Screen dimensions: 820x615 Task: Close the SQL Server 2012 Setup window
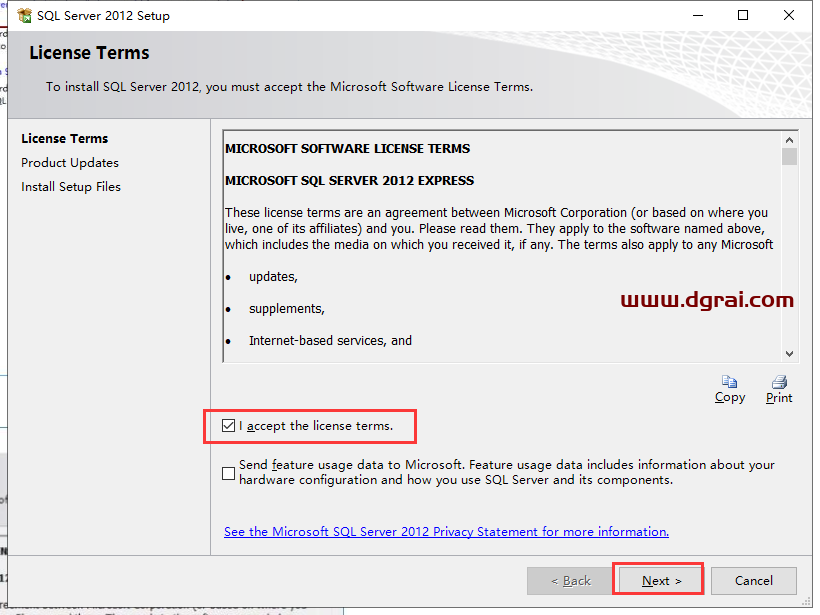[x=789, y=15]
